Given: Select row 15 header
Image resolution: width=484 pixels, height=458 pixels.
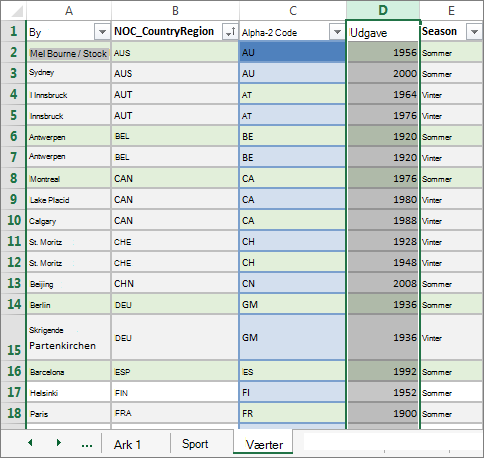Looking at the screenshot, I should (x=14, y=337).
